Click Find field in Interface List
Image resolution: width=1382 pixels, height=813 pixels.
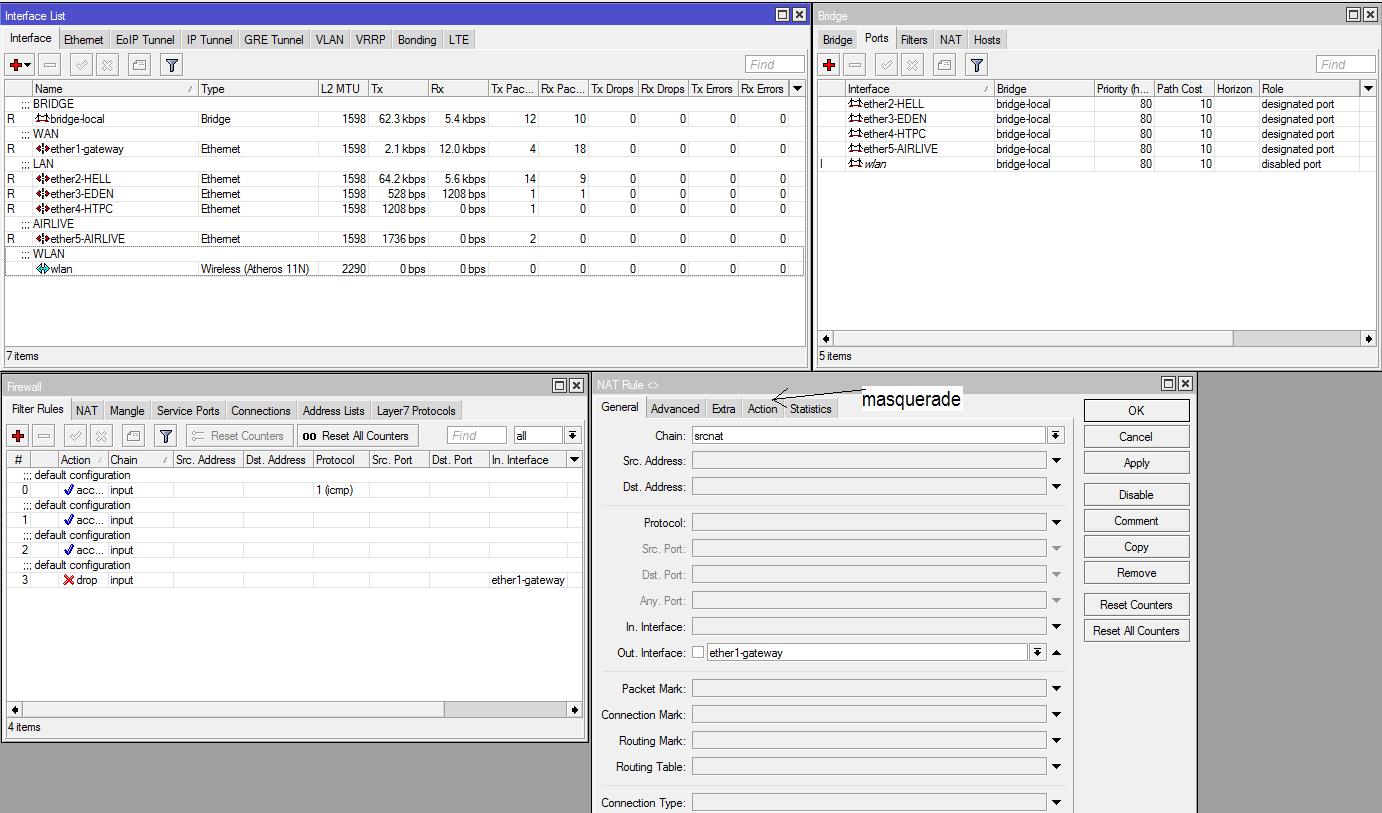[774, 65]
